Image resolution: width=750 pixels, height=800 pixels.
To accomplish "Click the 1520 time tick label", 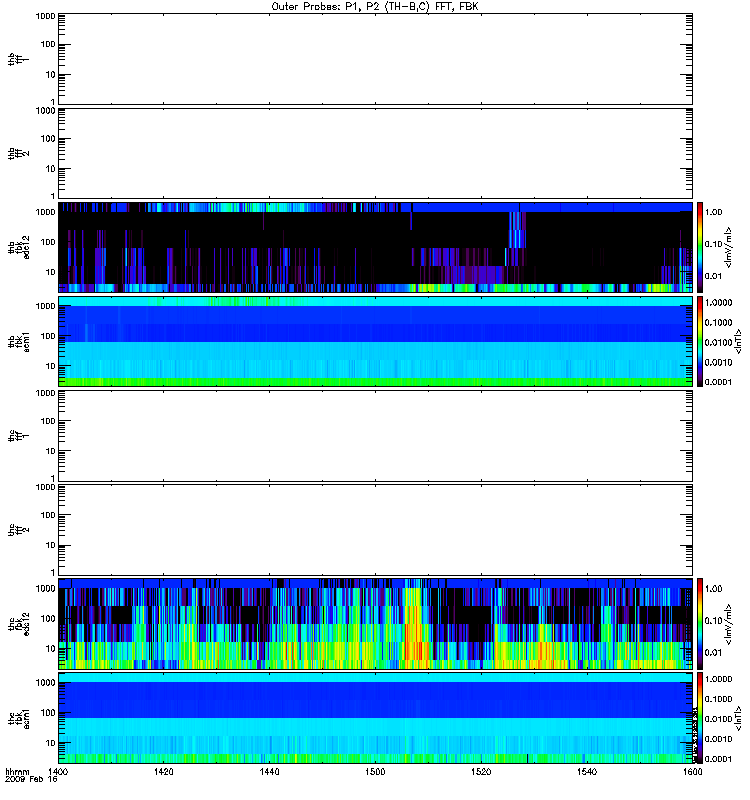I will click(x=481, y=771).
